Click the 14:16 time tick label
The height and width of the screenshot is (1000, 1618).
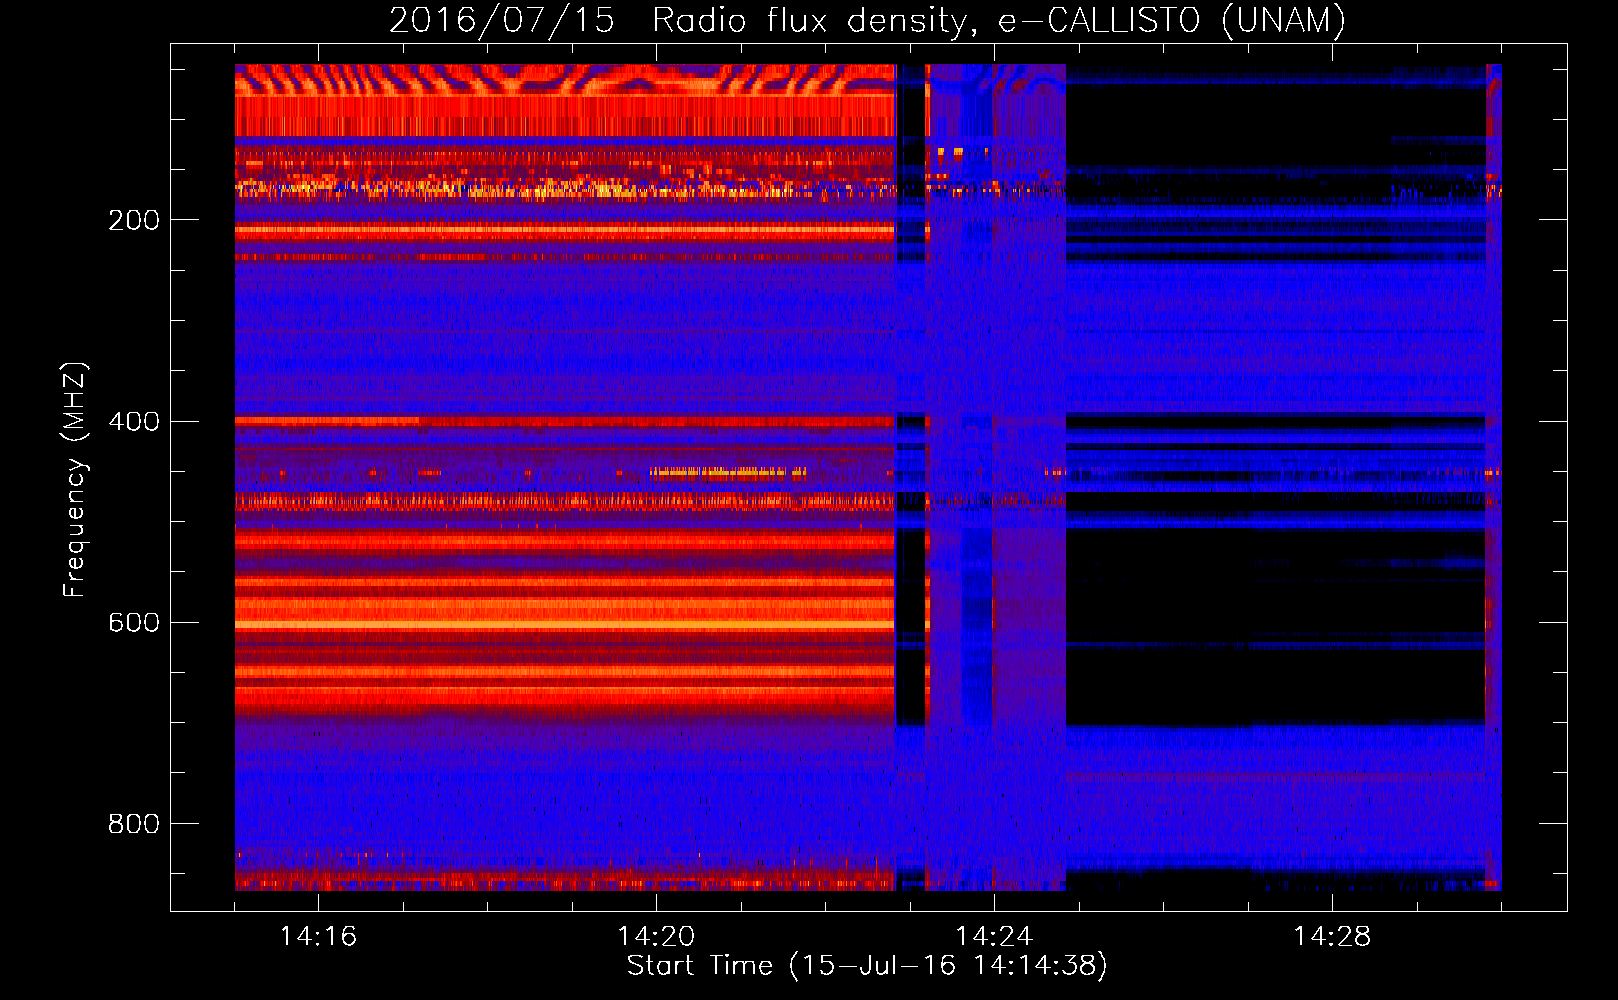[318, 937]
